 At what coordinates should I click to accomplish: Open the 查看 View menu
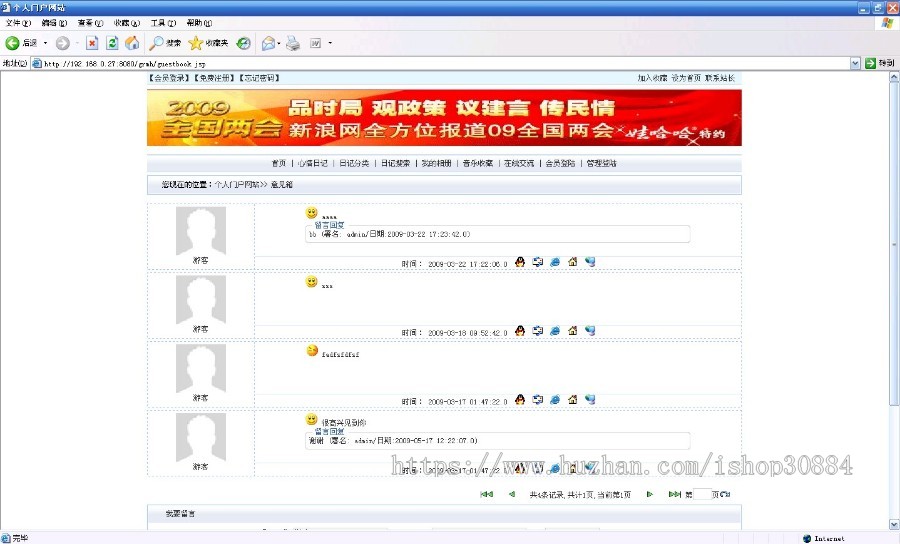coord(90,23)
